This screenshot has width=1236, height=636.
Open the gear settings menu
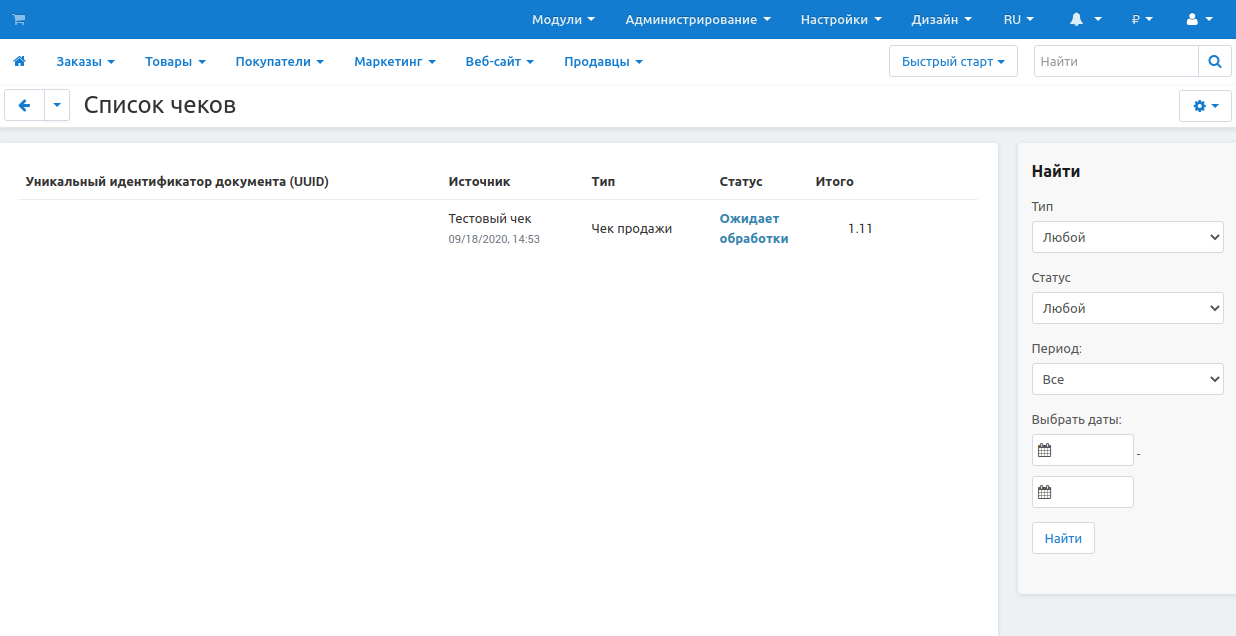(1206, 105)
